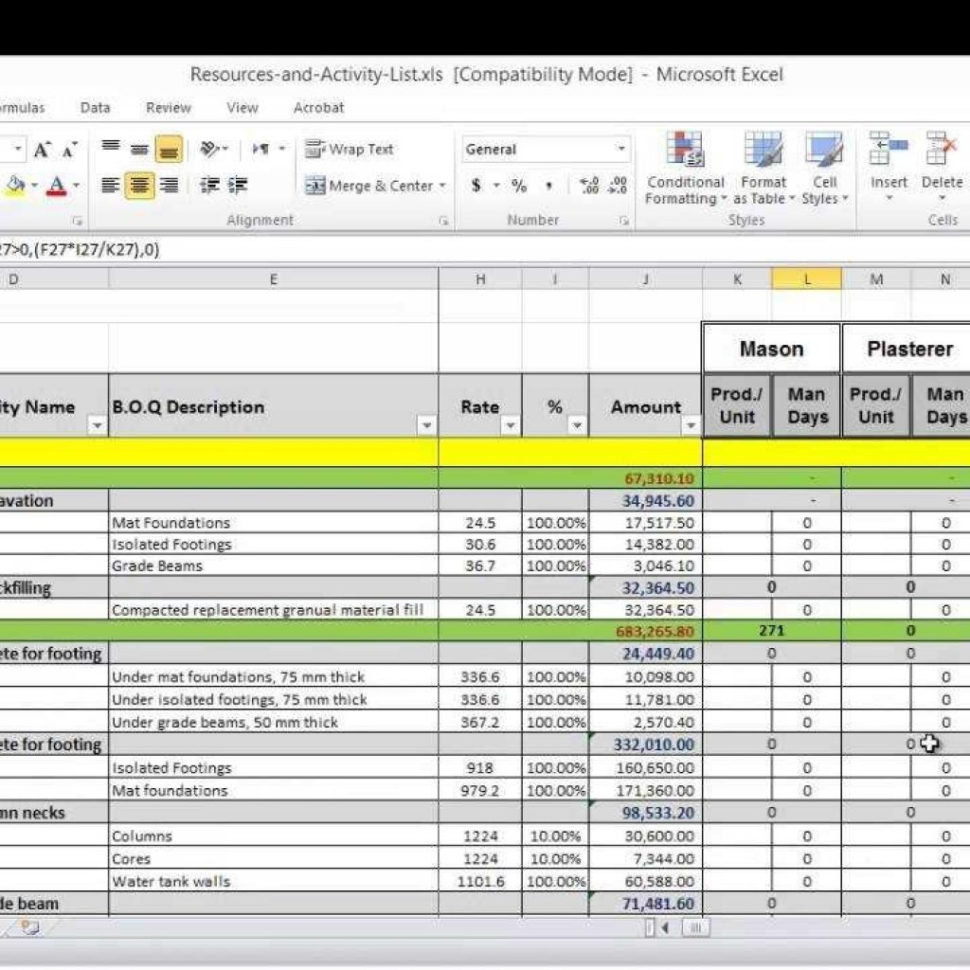Screen dimensions: 970x970
Task: Toggle Align Text Left
Action: [110, 186]
